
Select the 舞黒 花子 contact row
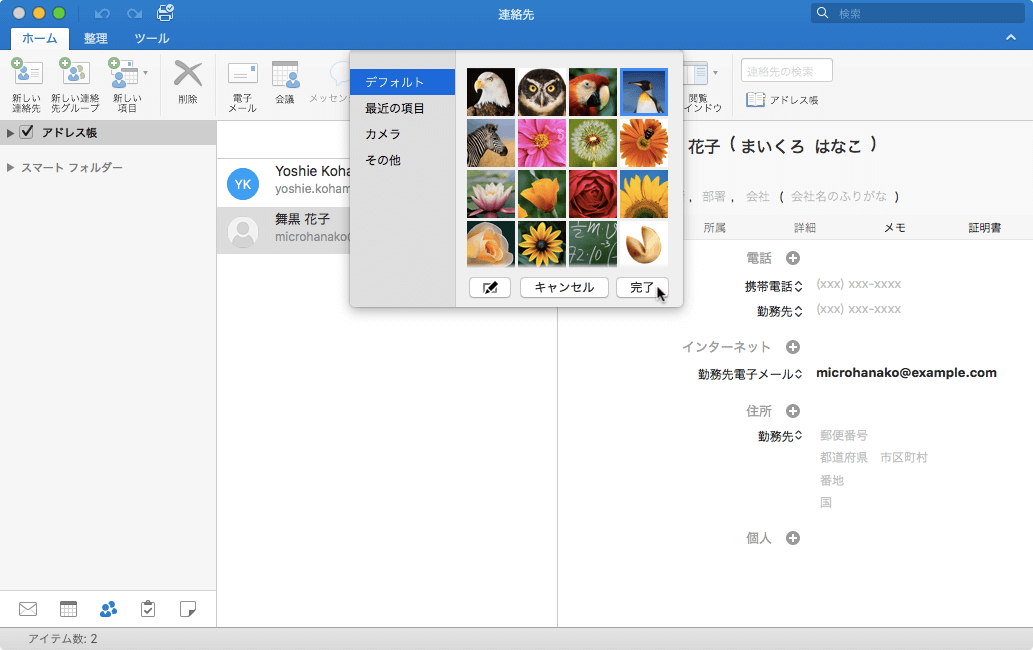pyautogui.click(x=283, y=230)
